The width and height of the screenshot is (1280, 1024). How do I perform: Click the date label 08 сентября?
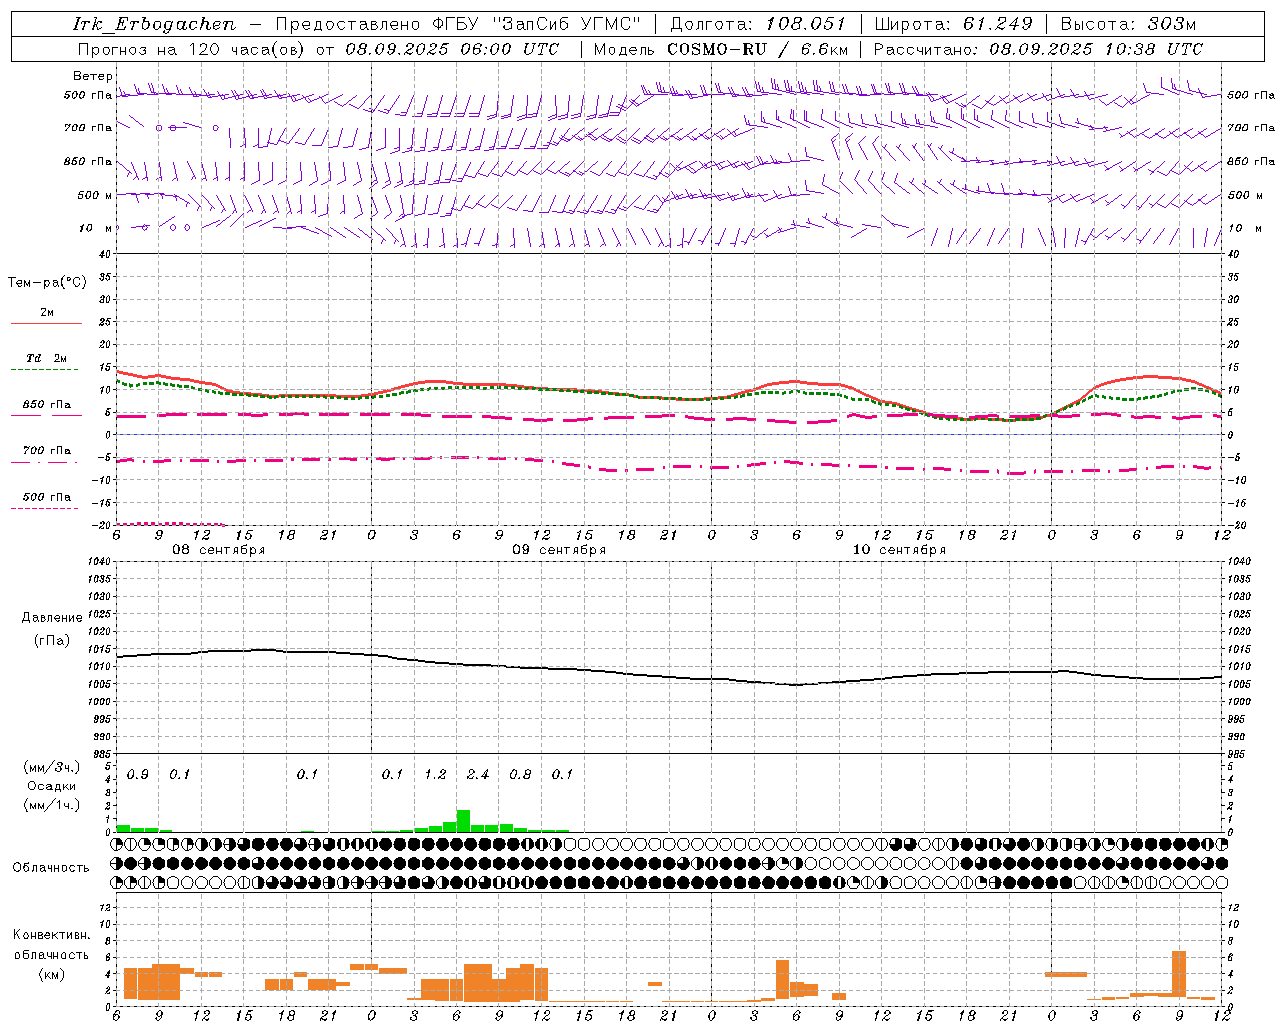click(x=219, y=550)
